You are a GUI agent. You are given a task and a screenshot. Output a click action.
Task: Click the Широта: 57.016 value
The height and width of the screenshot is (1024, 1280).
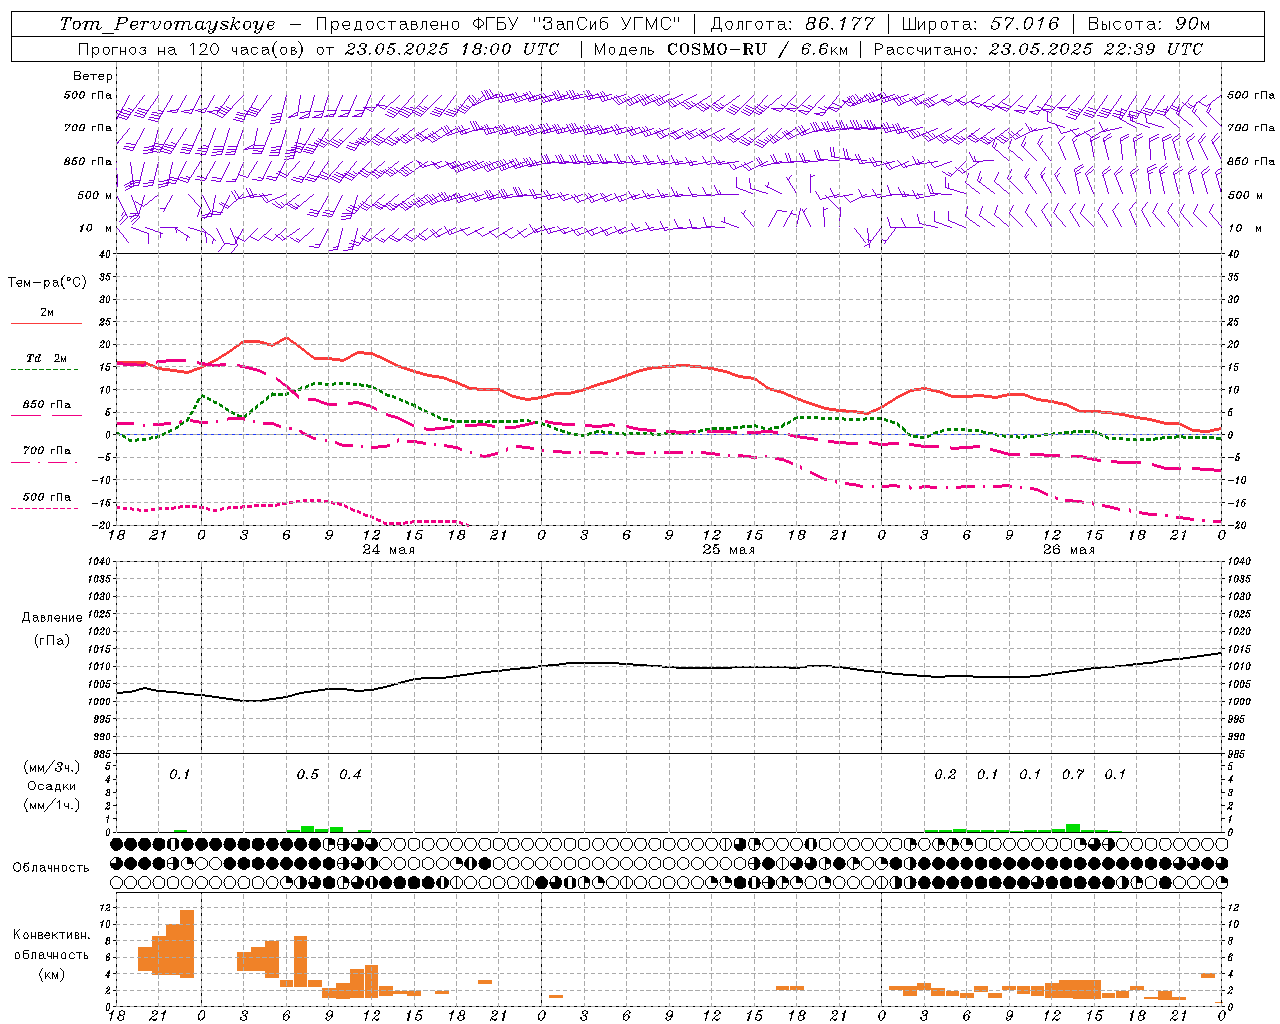coord(979,24)
